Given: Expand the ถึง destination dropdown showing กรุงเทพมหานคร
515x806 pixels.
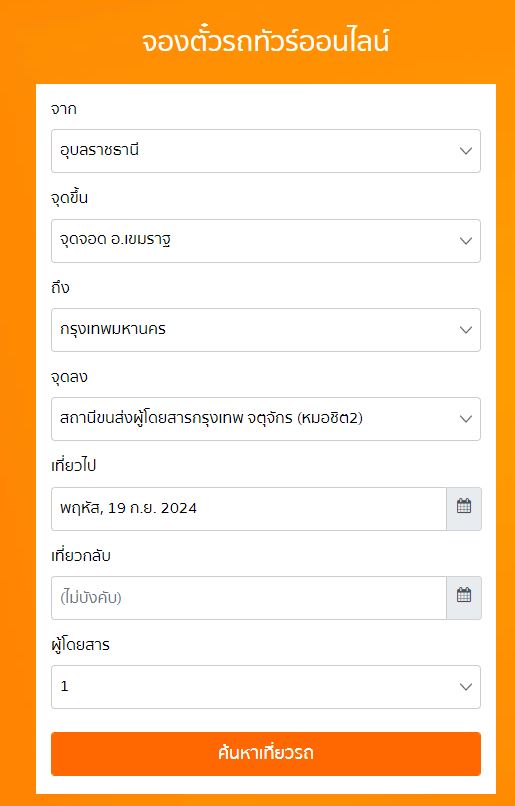Looking at the screenshot, I should [266, 329].
